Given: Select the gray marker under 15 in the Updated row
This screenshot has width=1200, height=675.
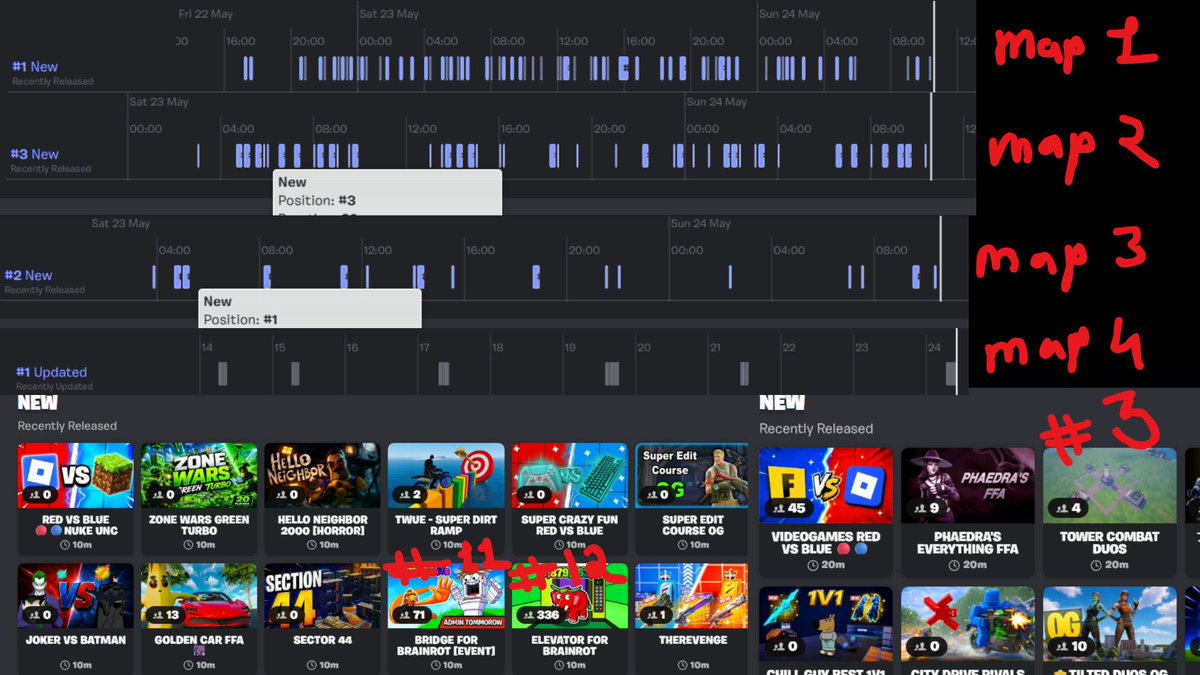Looking at the screenshot, I should click(295, 374).
